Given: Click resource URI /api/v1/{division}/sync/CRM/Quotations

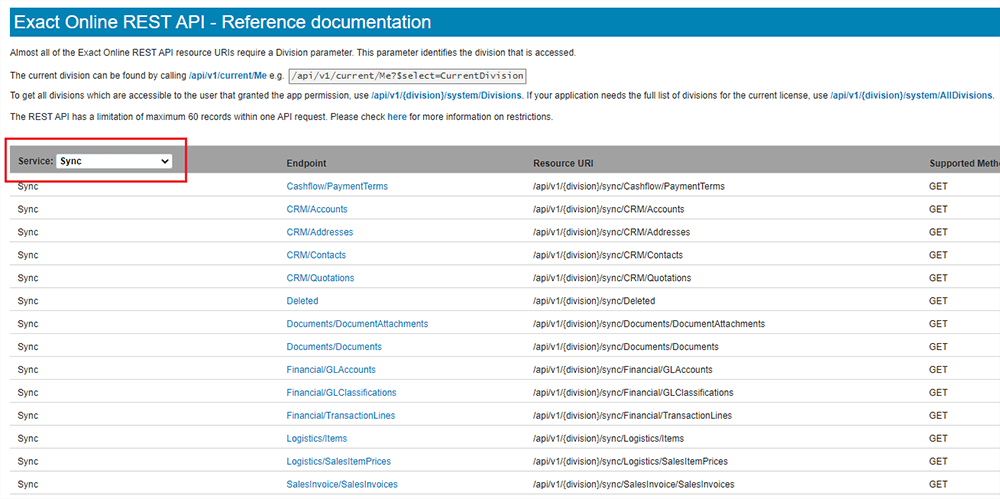Looking at the screenshot, I should tap(612, 278).
